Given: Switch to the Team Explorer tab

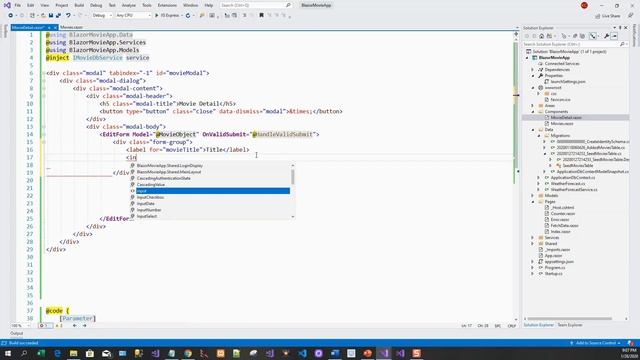Looking at the screenshot, I should (570, 325).
